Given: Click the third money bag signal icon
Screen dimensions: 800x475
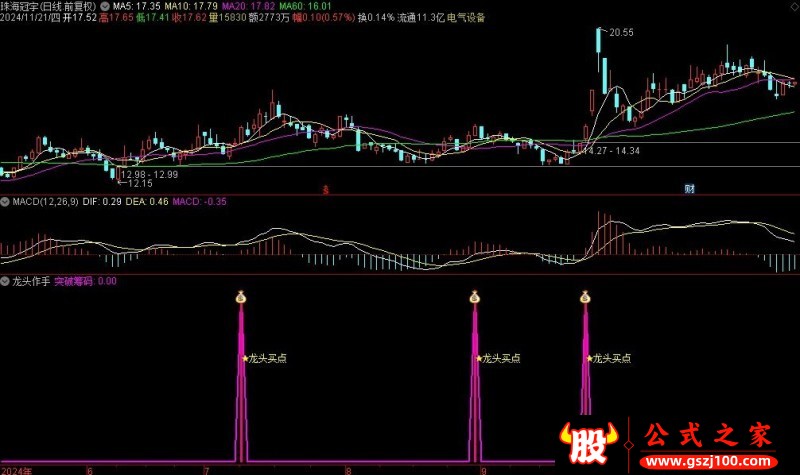Looking at the screenshot, I should [585, 296].
